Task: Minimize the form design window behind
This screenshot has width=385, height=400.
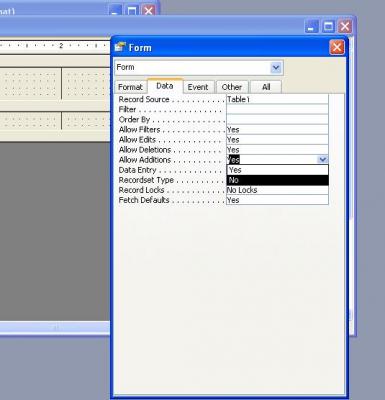Action: 311,26
